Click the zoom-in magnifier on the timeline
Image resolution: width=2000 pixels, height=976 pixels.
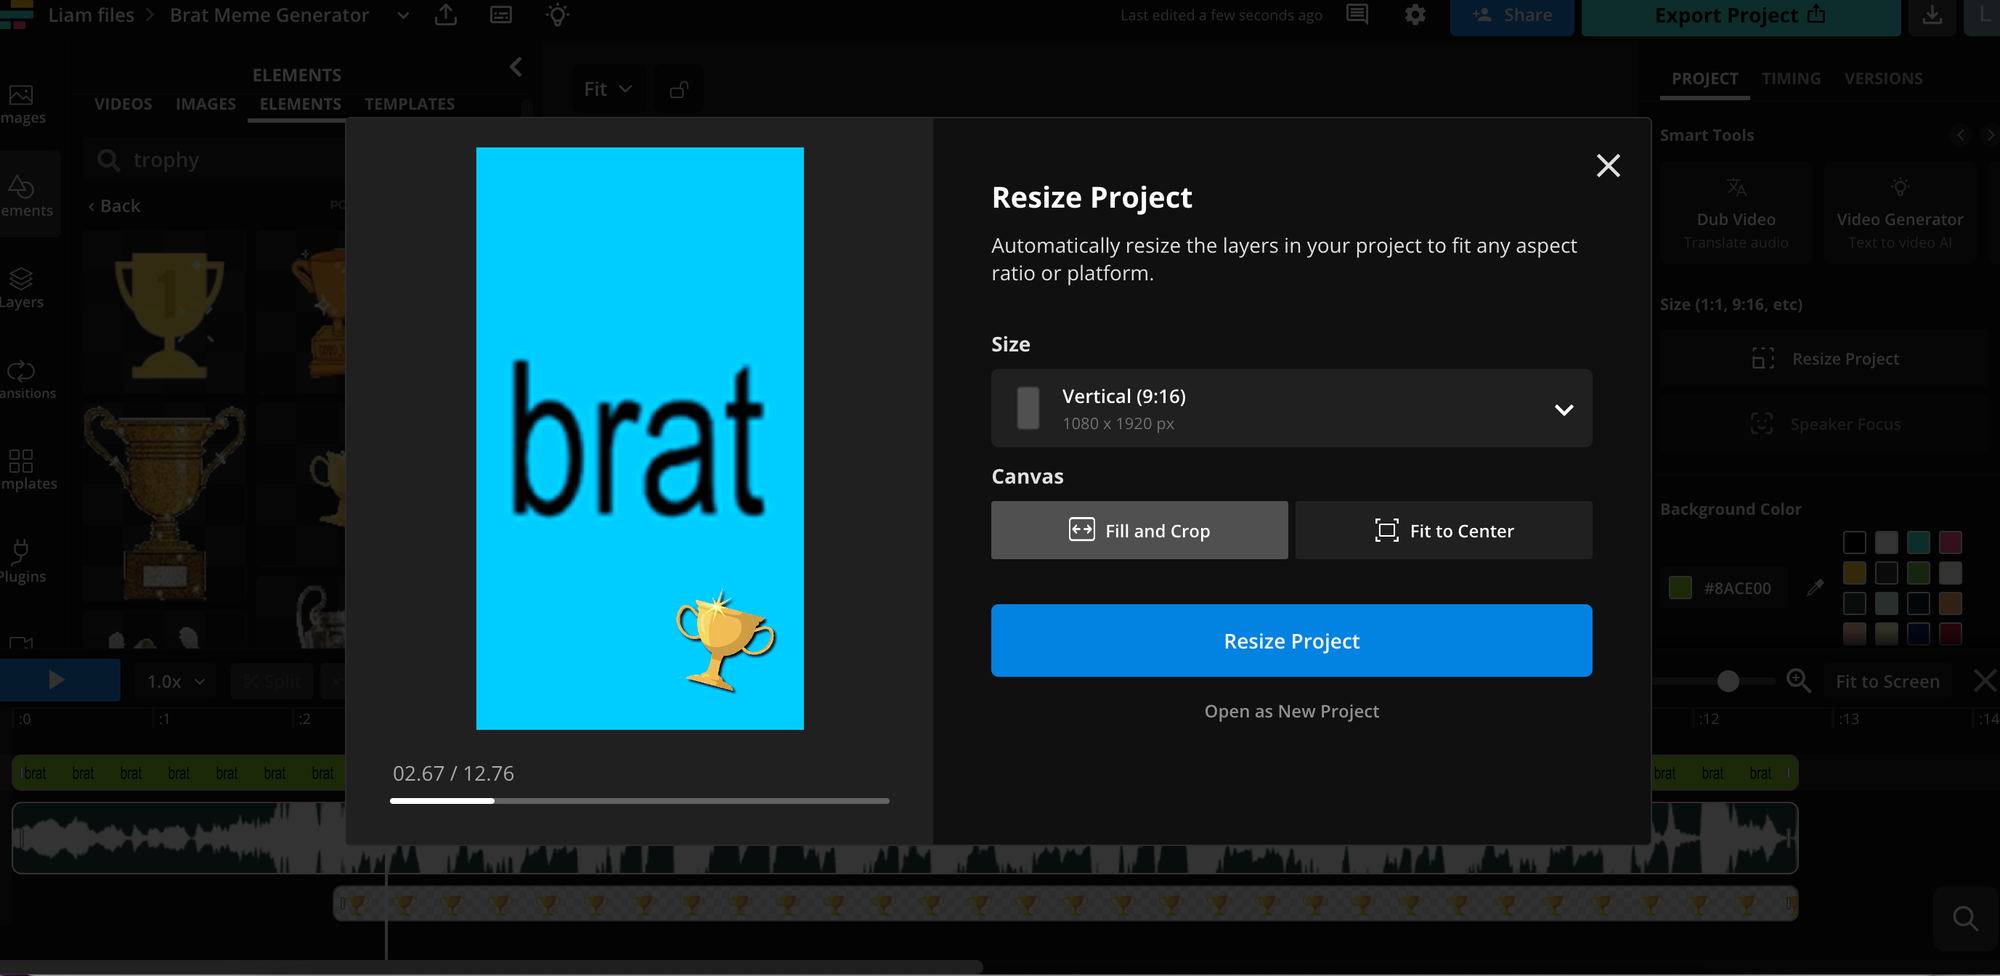1799,681
